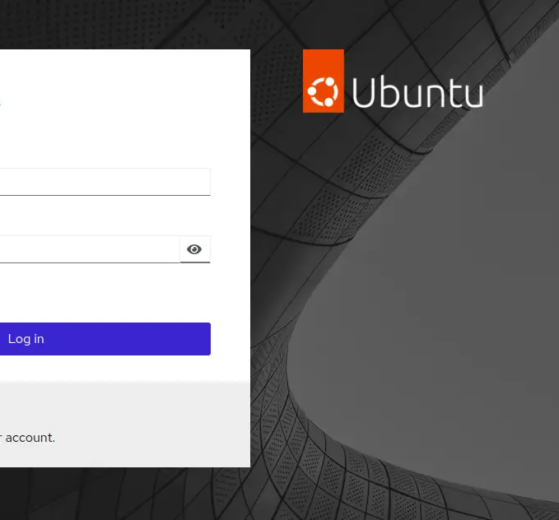Click the orange Ubuntu circle-of-friends logo
Image resolution: width=559 pixels, height=520 pixels.
[x=323, y=92]
